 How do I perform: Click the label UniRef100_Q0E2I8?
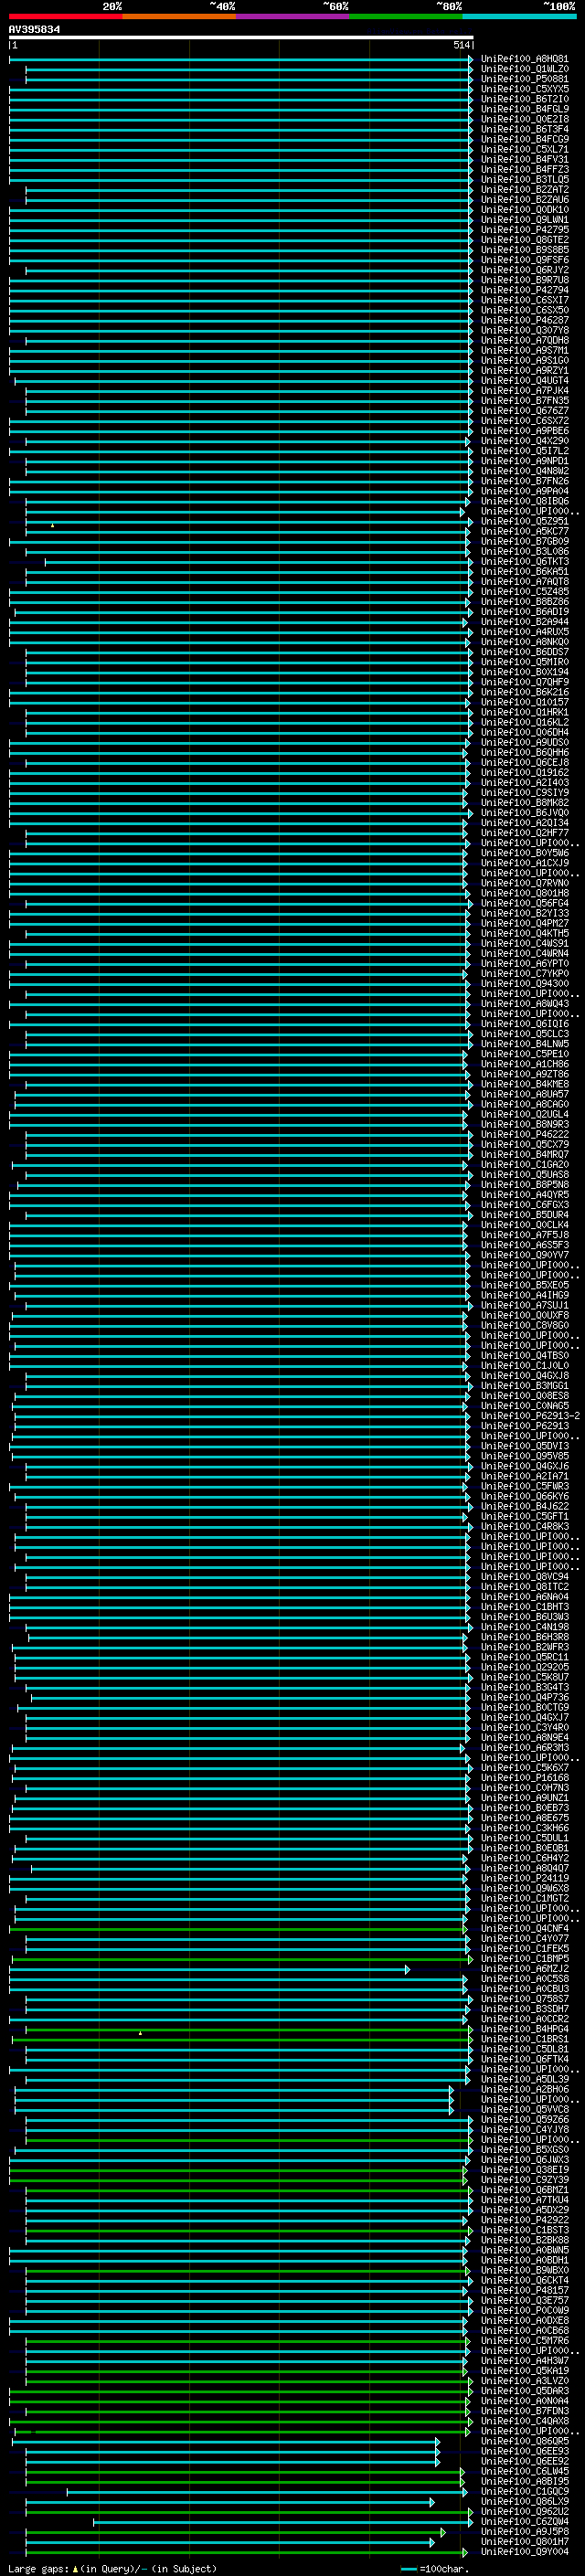pos(524,119)
